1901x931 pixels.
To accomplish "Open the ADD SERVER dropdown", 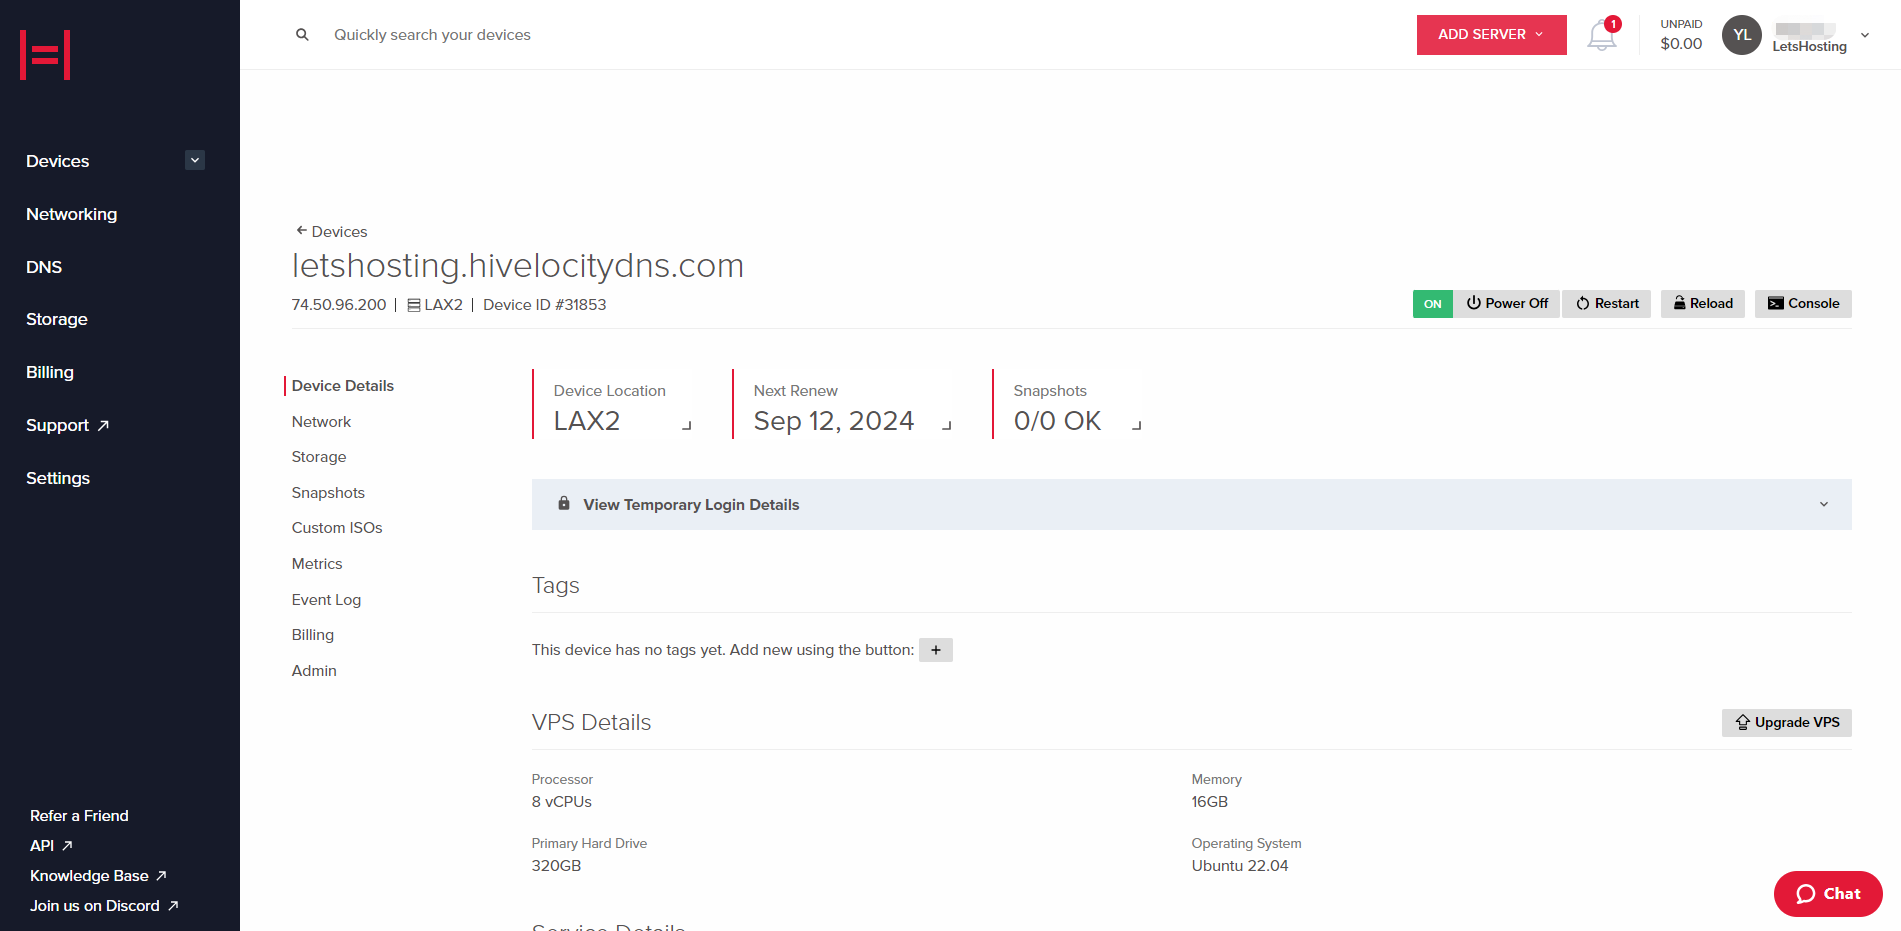I will (1491, 35).
